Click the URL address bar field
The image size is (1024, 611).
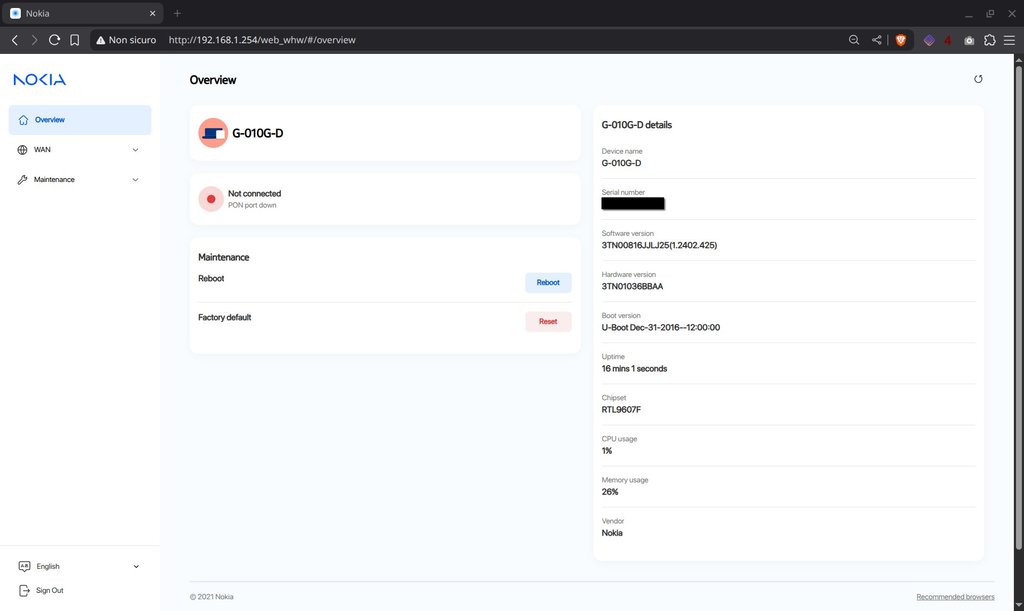500,40
